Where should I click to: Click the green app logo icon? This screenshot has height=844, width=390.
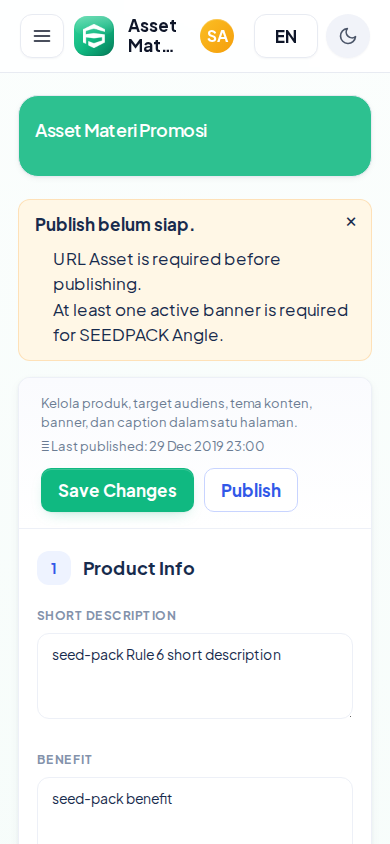coord(94,36)
